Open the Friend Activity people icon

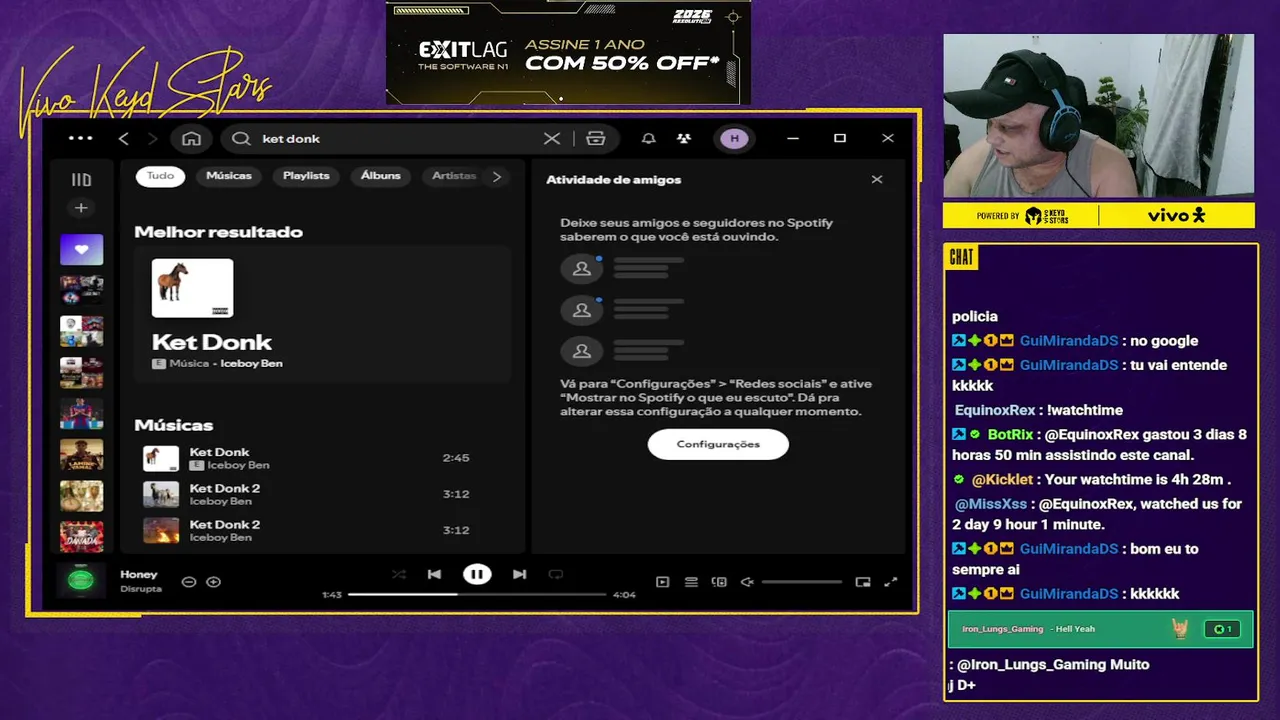[683, 139]
